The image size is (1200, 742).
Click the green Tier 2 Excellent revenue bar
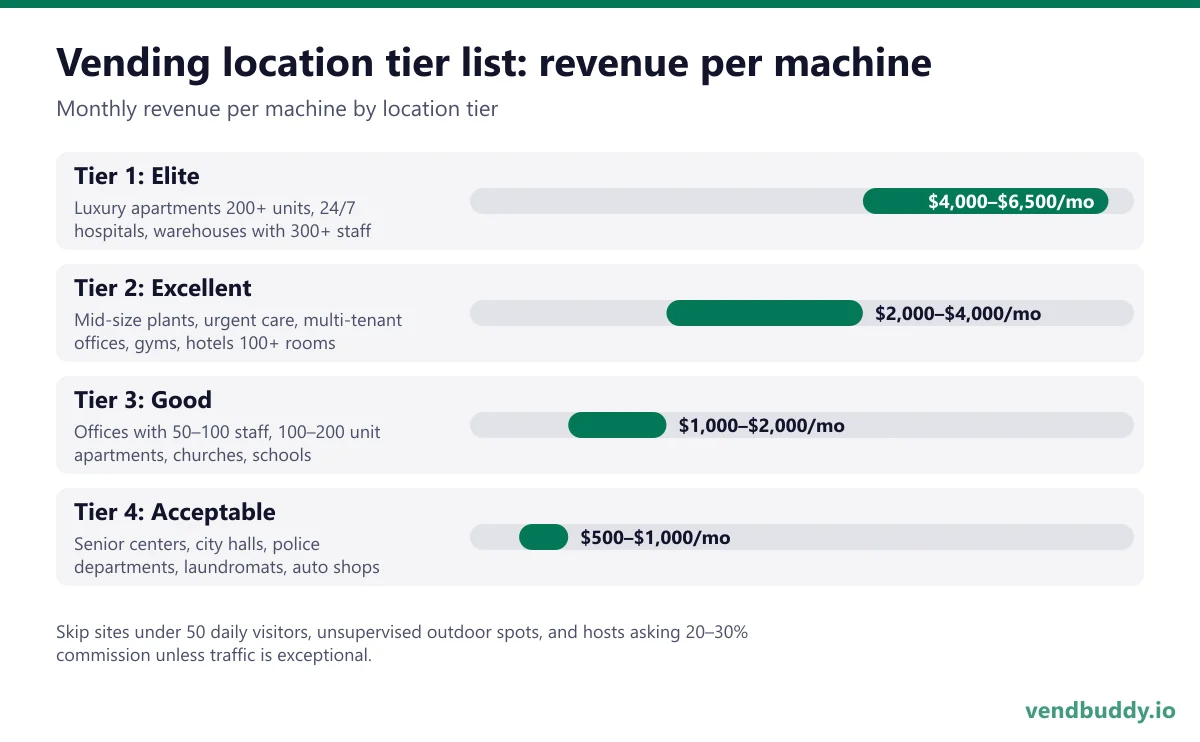pos(764,313)
